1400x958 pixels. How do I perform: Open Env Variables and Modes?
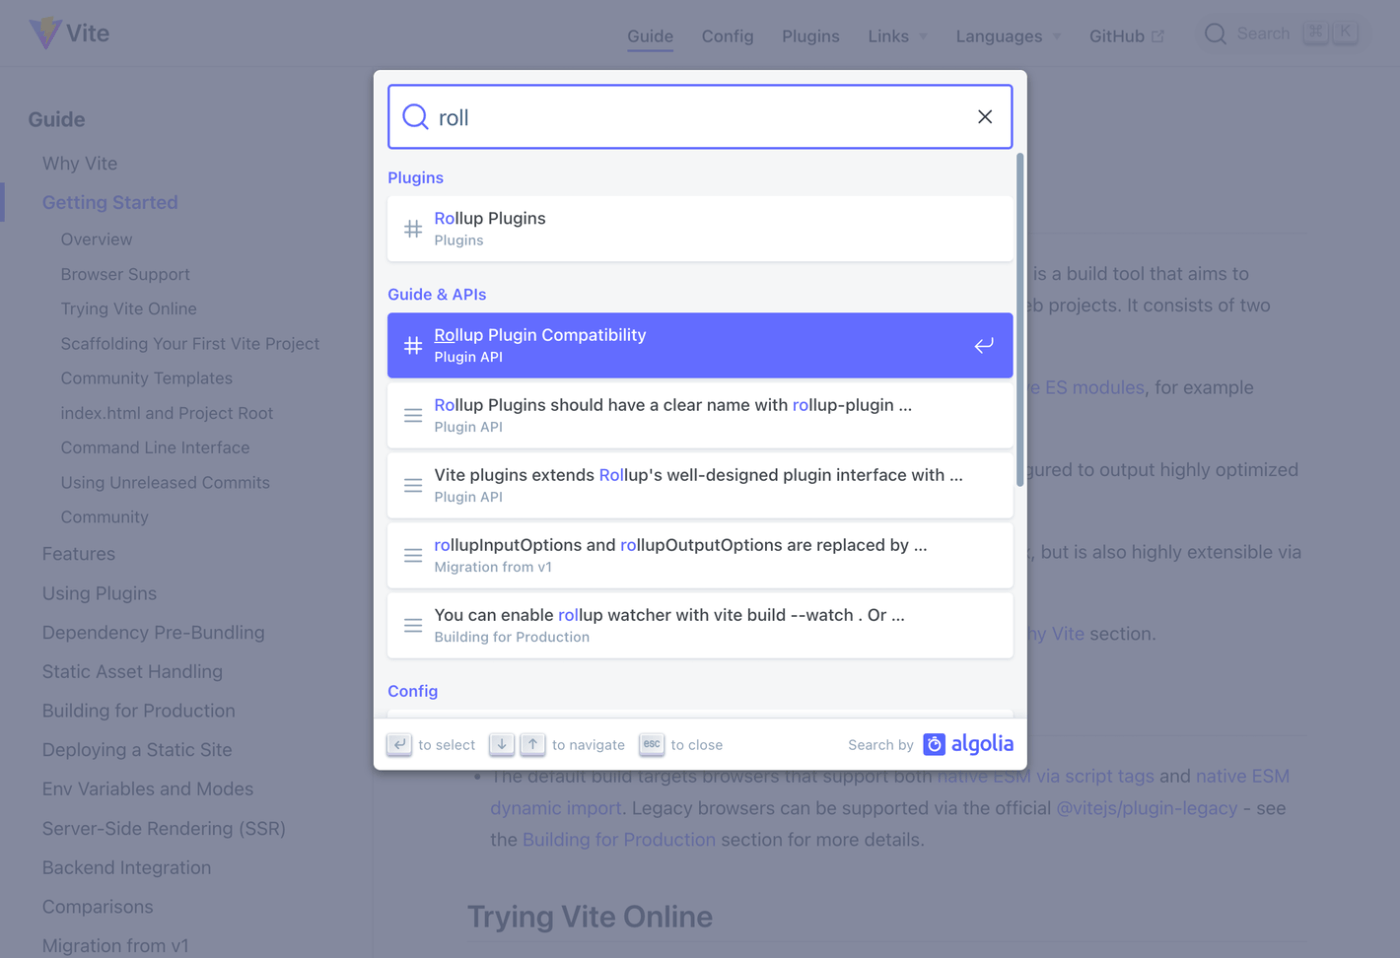click(x=148, y=789)
